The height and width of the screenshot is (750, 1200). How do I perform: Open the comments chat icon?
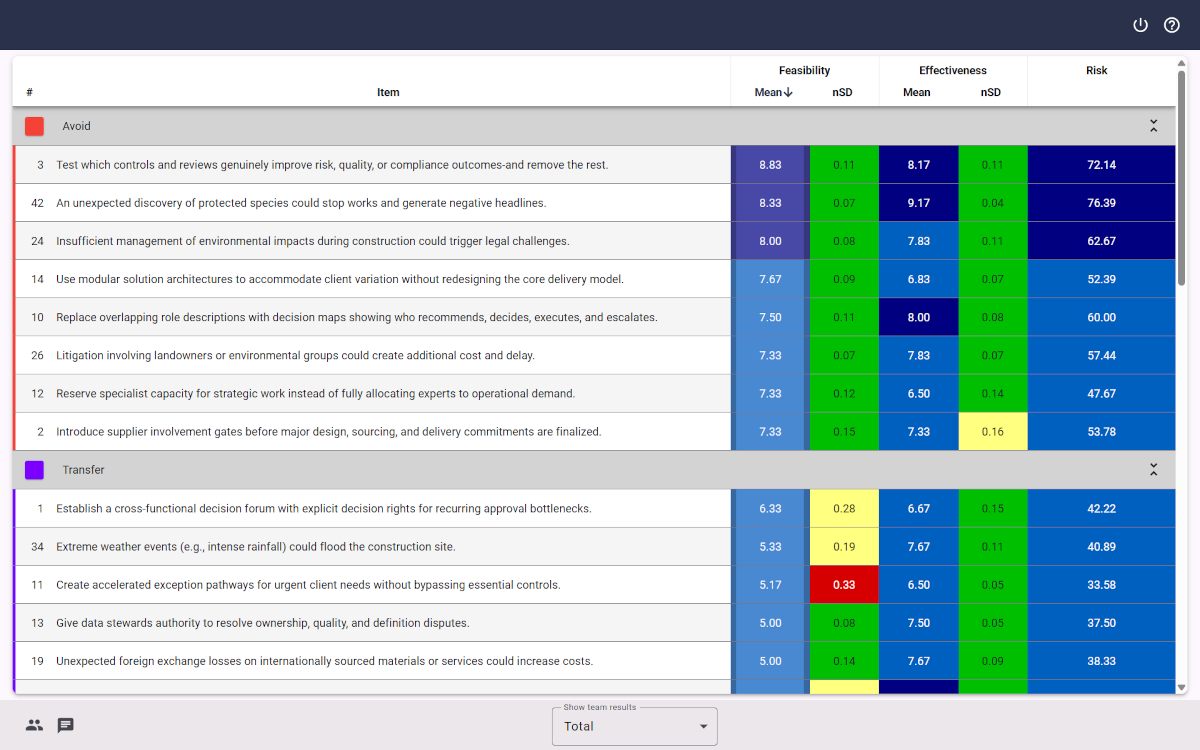coord(66,725)
